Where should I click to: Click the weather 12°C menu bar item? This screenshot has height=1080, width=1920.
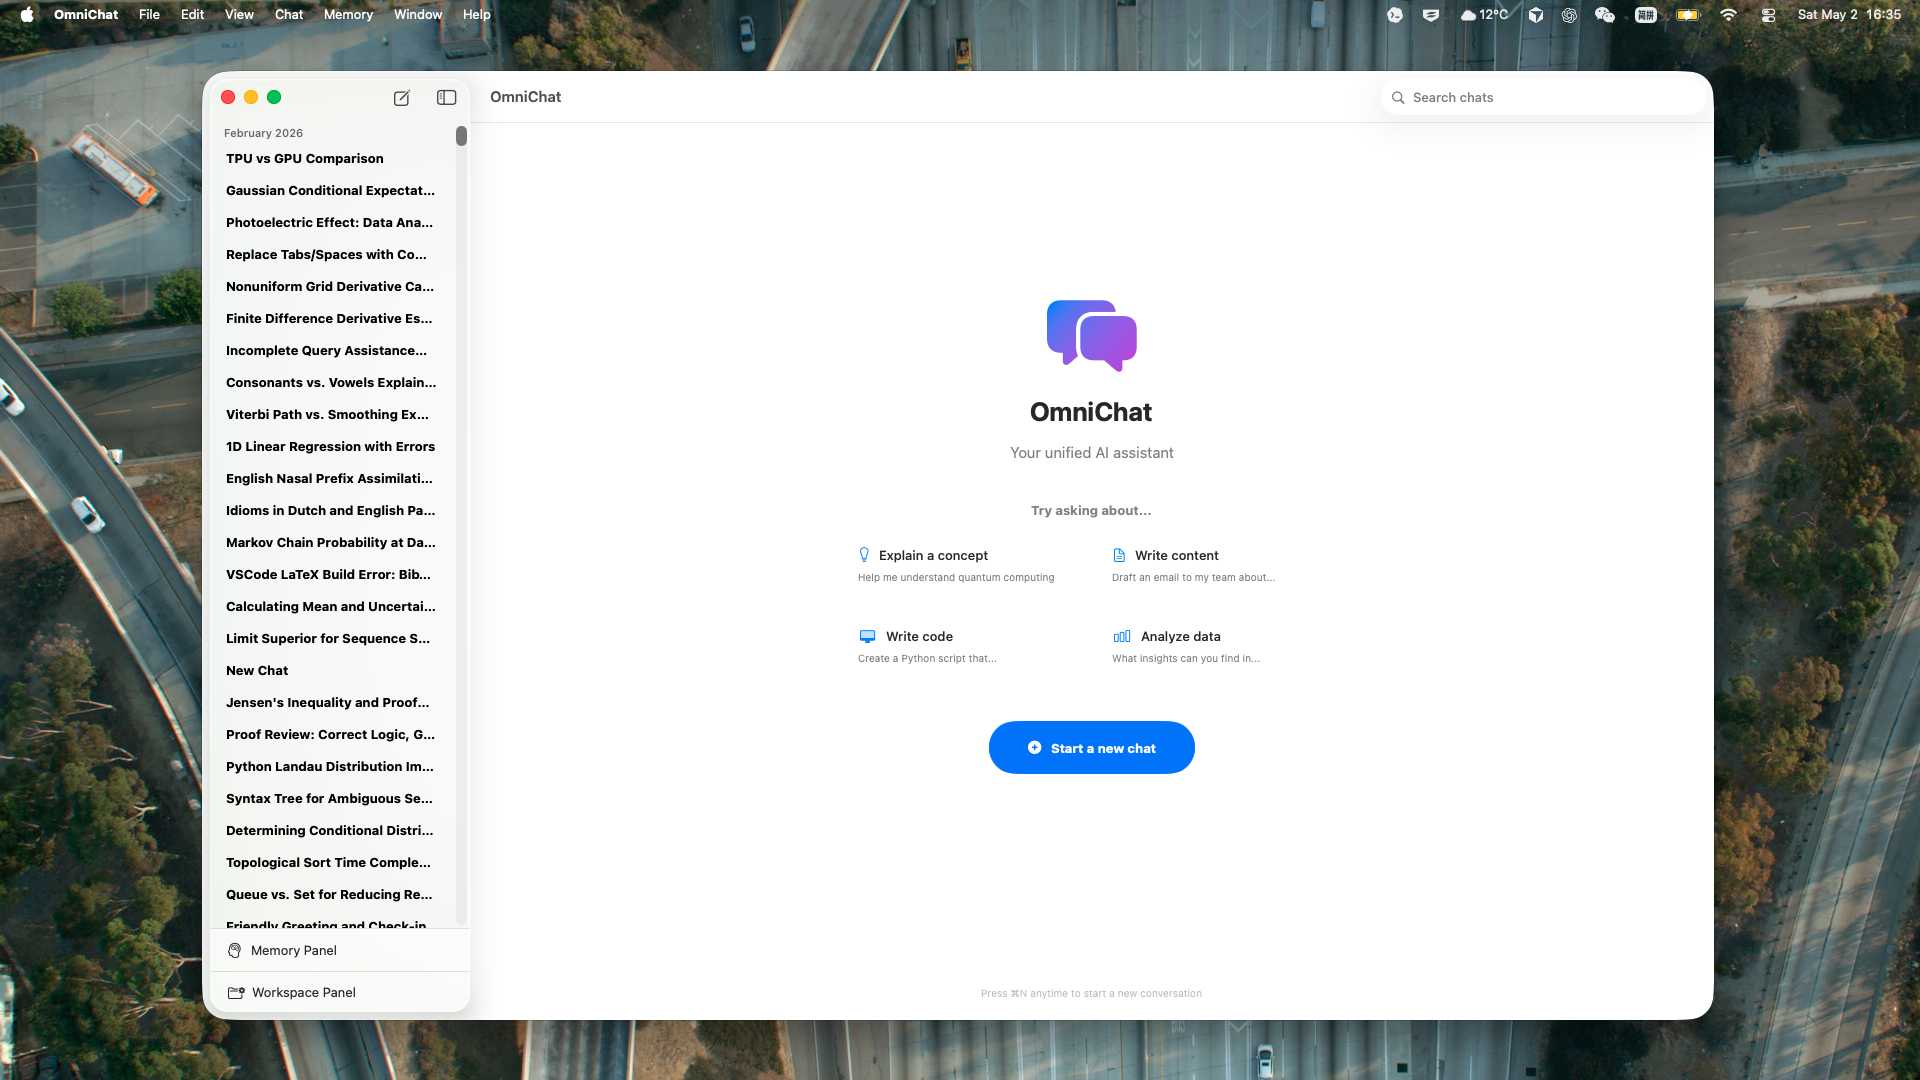[1484, 15]
